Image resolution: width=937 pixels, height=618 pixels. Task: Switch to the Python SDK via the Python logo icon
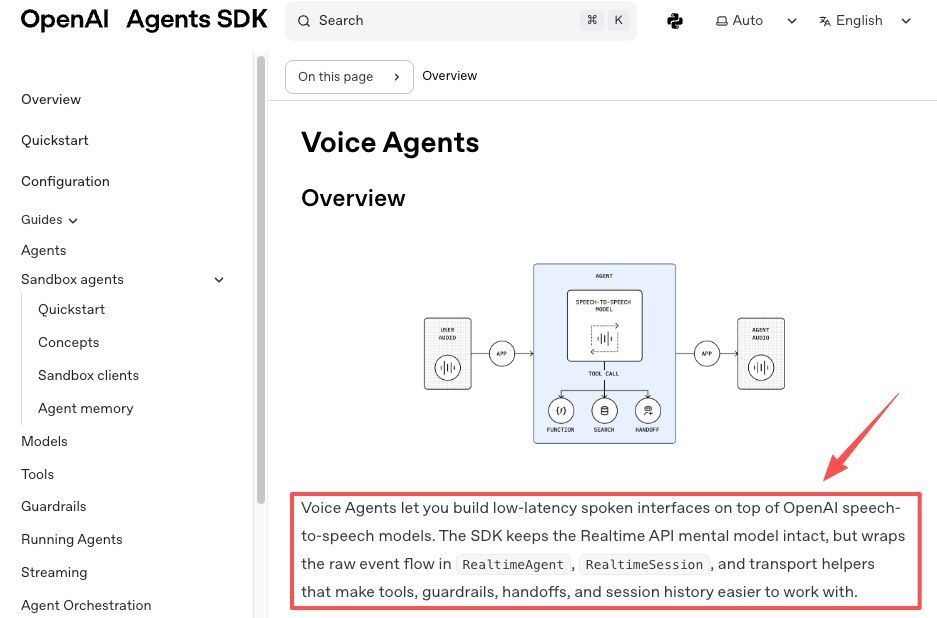pyautogui.click(x=675, y=21)
